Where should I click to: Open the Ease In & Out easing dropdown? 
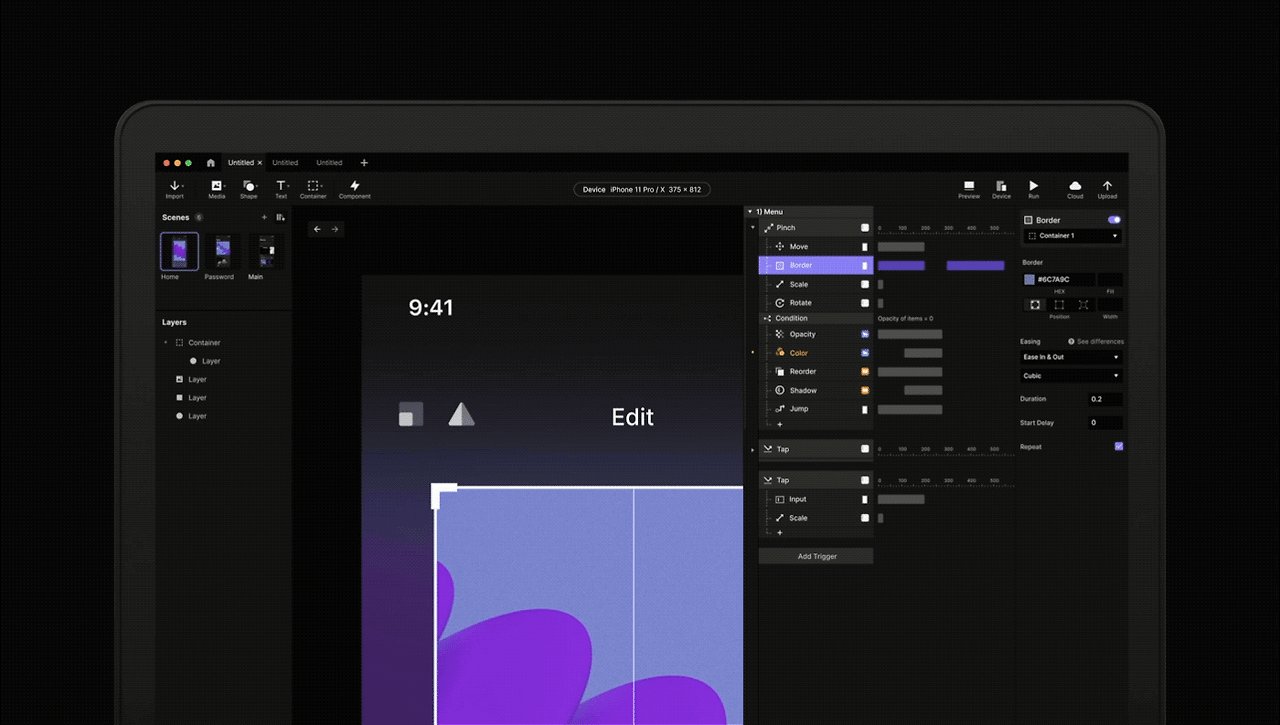[x=1070, y=356]
